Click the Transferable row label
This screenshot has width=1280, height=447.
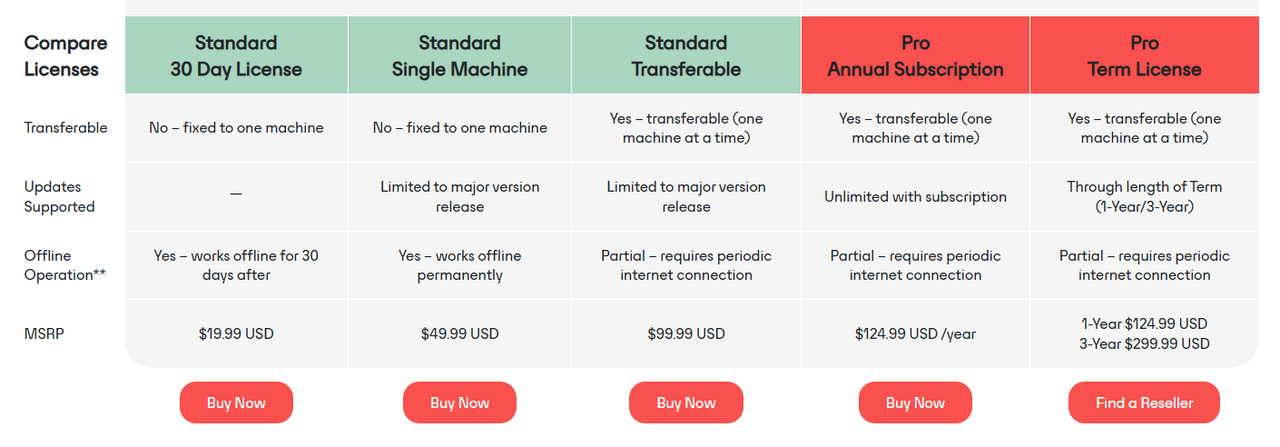[66, 128]
